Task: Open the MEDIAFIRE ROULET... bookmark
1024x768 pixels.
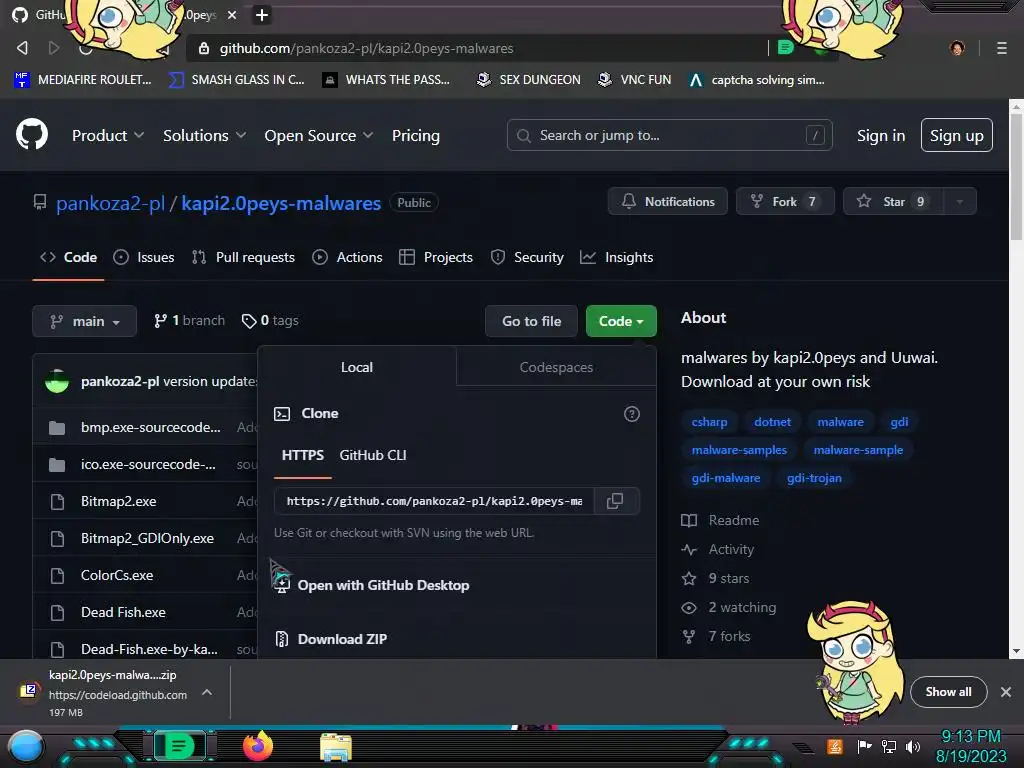Action: coord(83,80)
